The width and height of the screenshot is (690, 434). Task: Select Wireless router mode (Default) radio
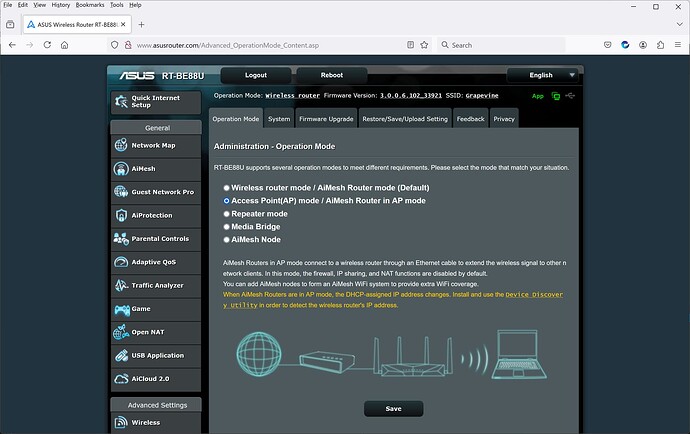click(226, 188)
